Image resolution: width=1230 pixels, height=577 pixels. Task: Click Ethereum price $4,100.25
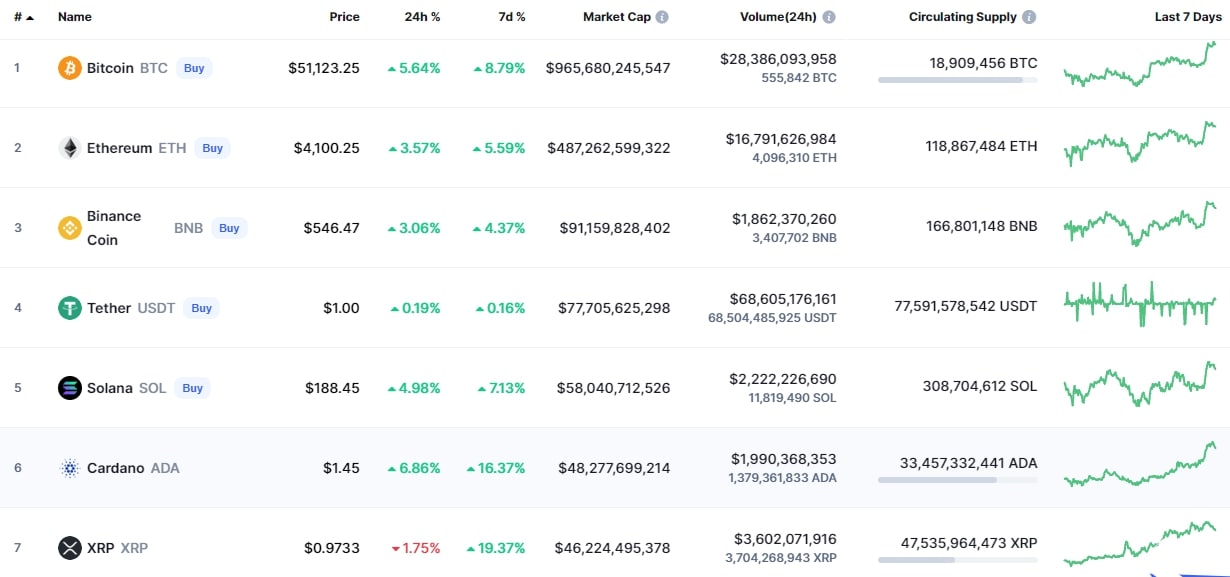tap(327, 148)
